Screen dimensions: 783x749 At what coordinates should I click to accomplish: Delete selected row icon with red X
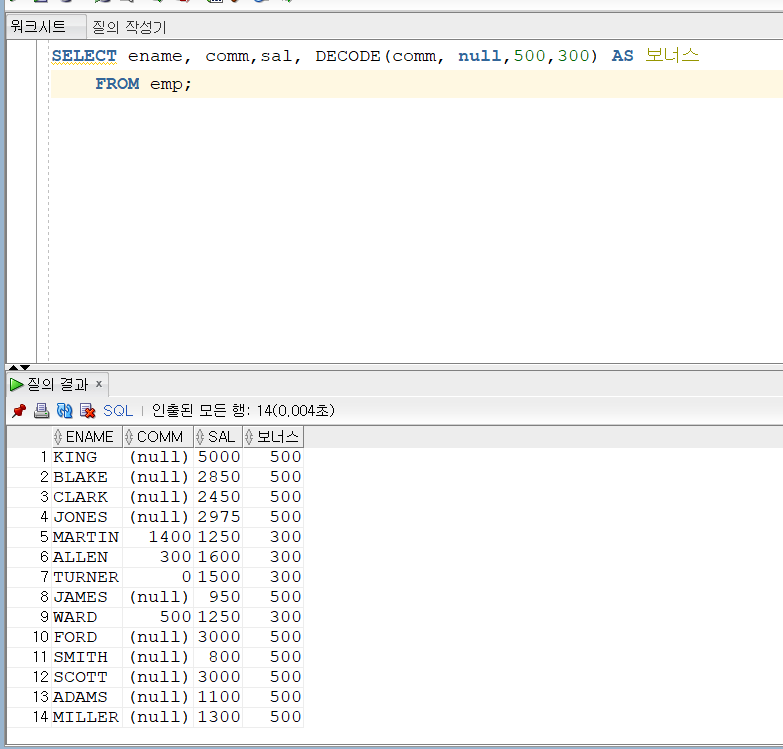tap(87, 411)
